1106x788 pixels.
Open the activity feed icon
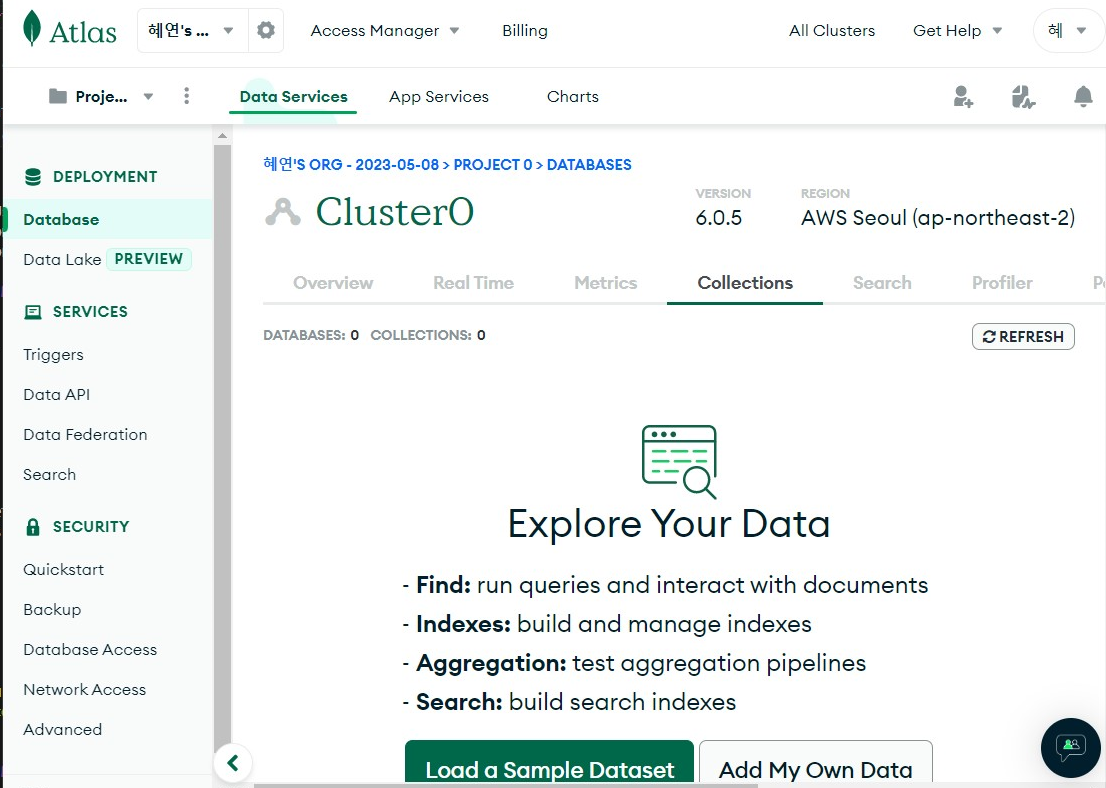(1023, 97)
